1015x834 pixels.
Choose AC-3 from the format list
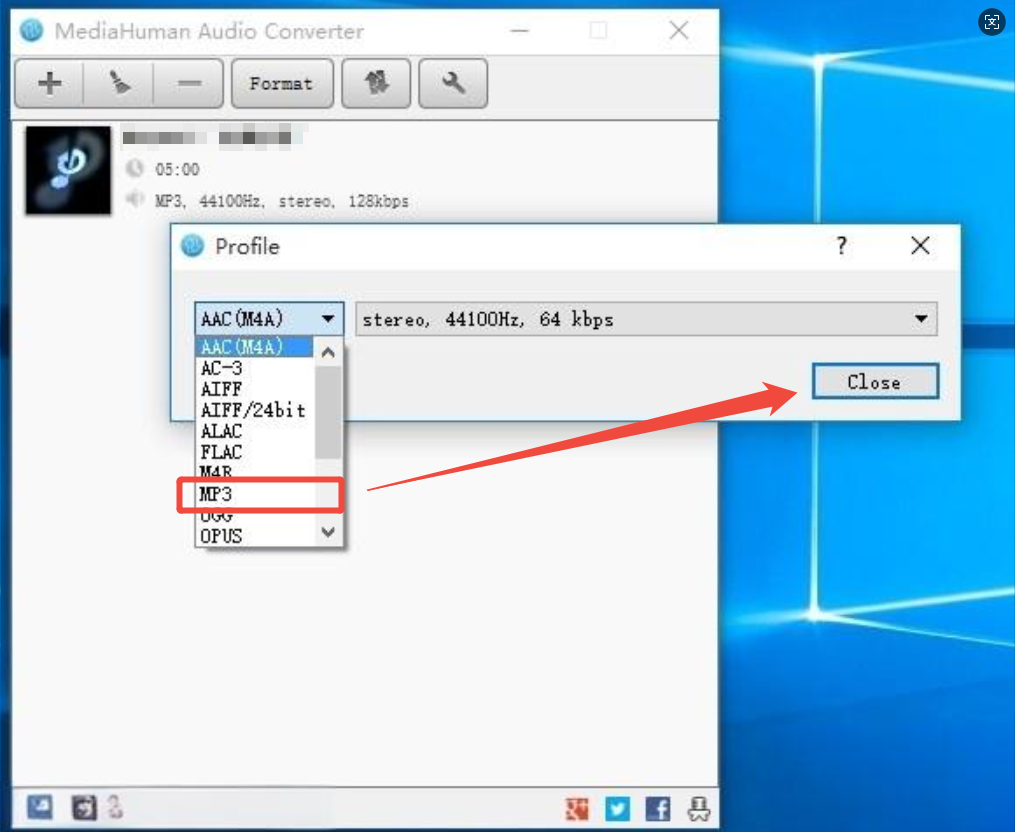point(254,368)
